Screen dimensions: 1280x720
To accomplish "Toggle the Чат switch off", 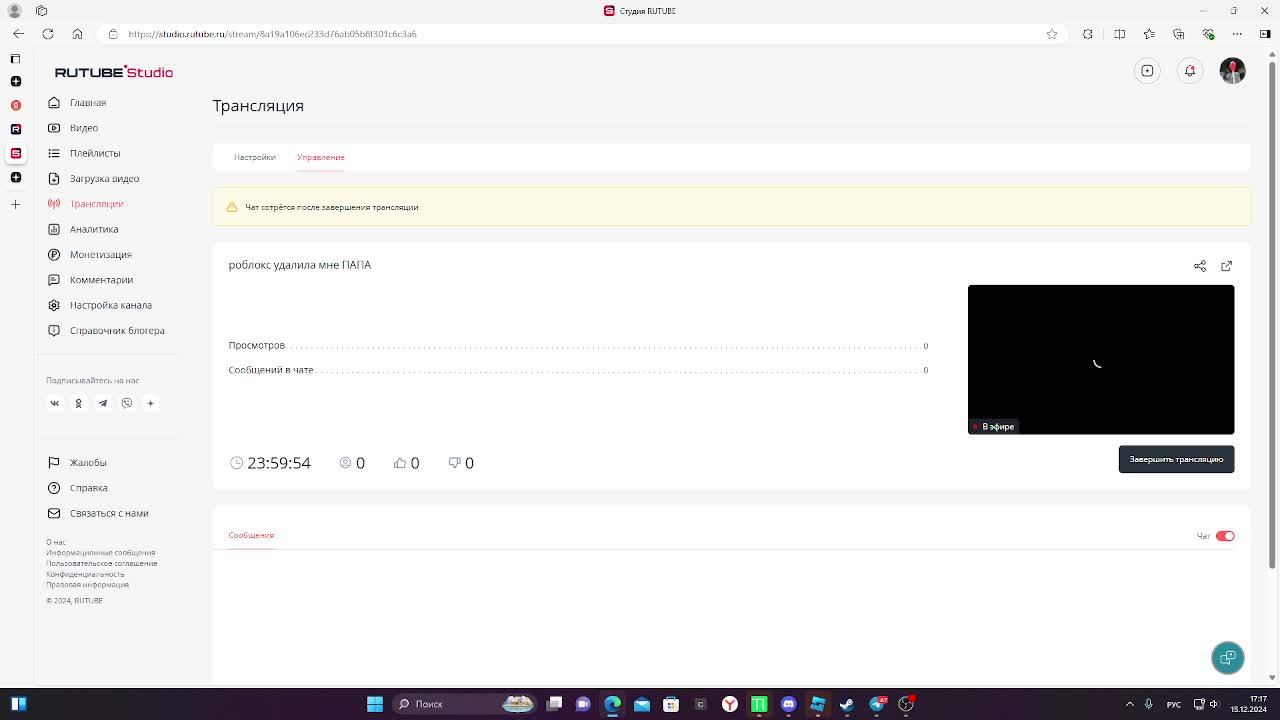I will (1225, 536).
